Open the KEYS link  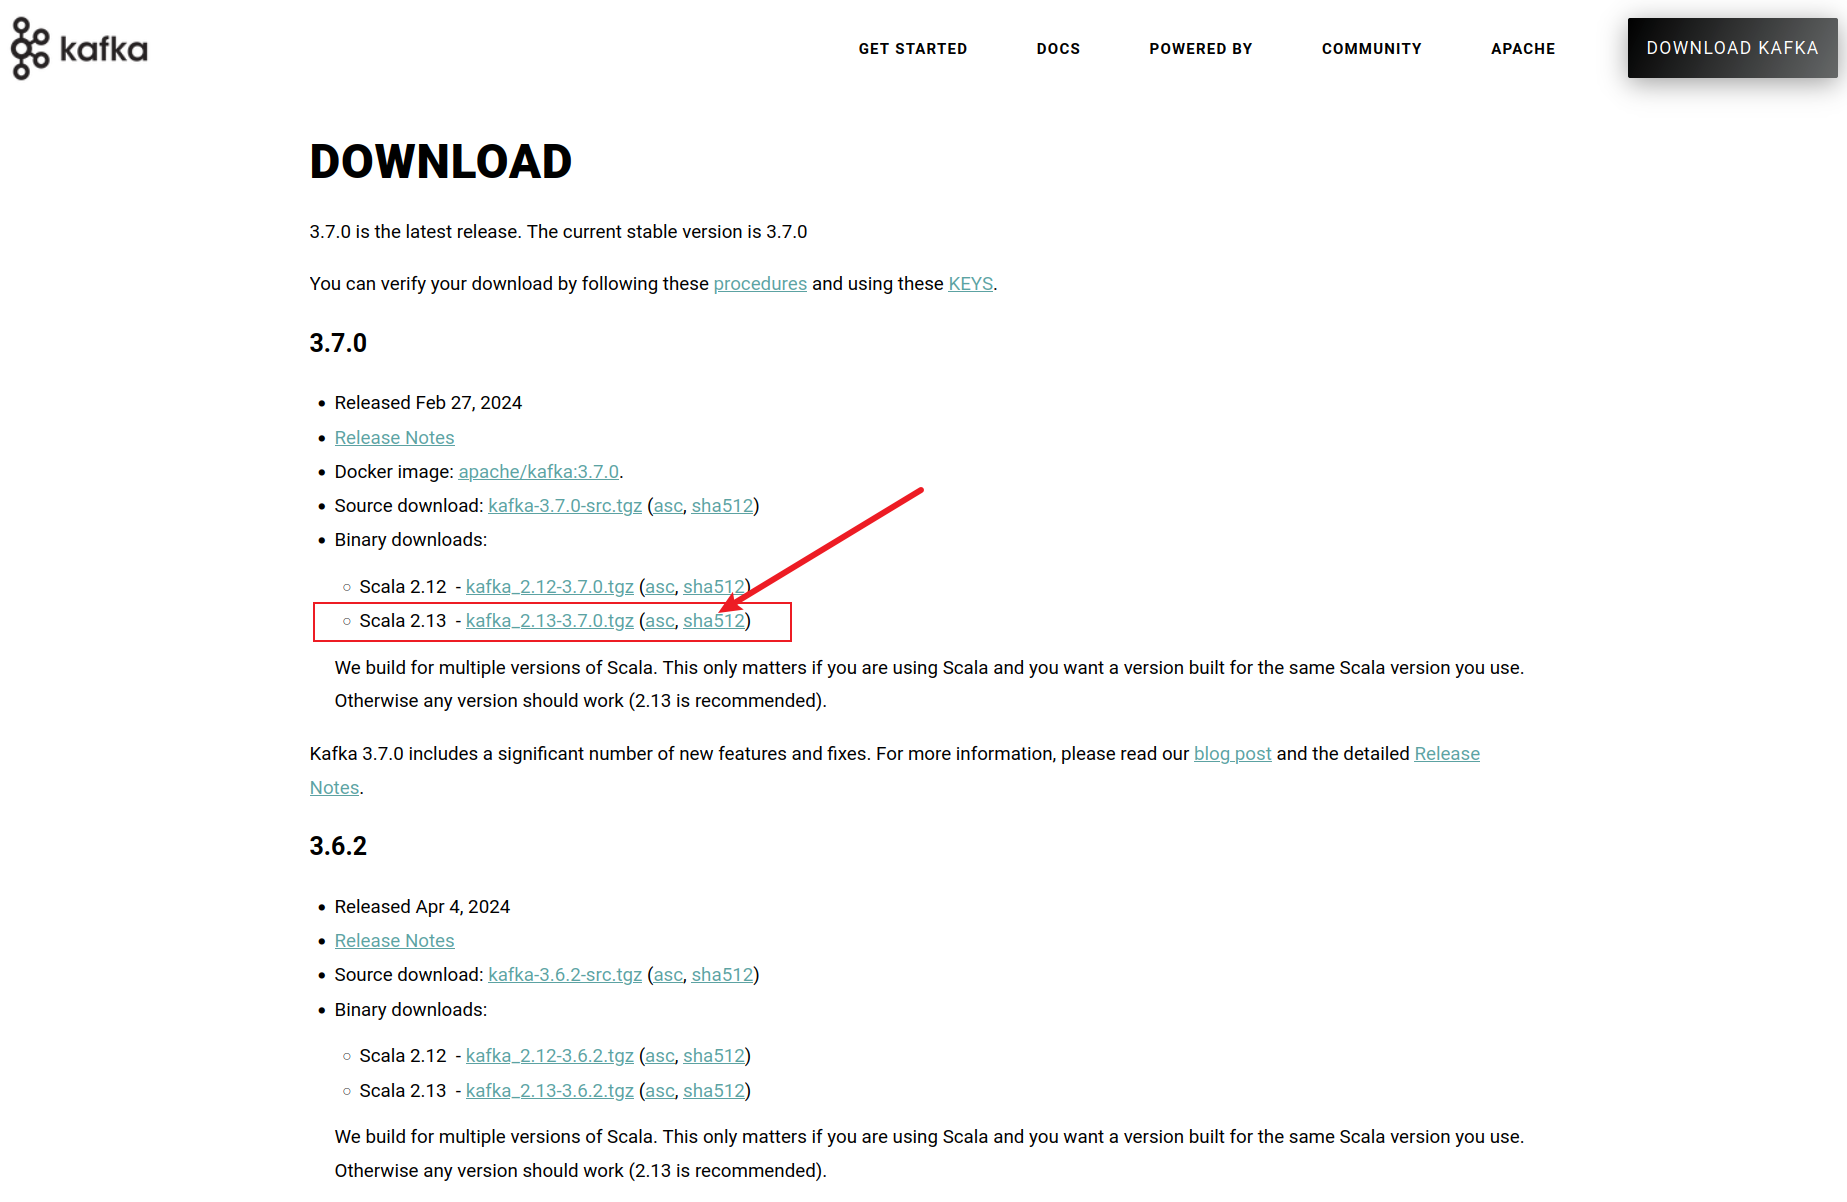(970, 284)
